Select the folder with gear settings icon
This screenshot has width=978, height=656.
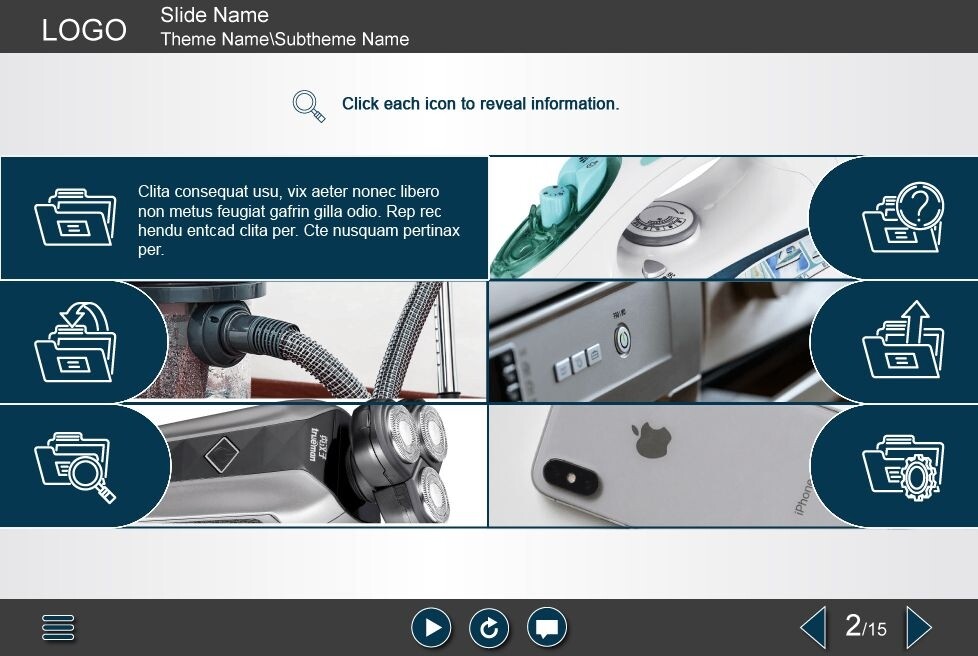pyautogui.click(x=903, y=466)
